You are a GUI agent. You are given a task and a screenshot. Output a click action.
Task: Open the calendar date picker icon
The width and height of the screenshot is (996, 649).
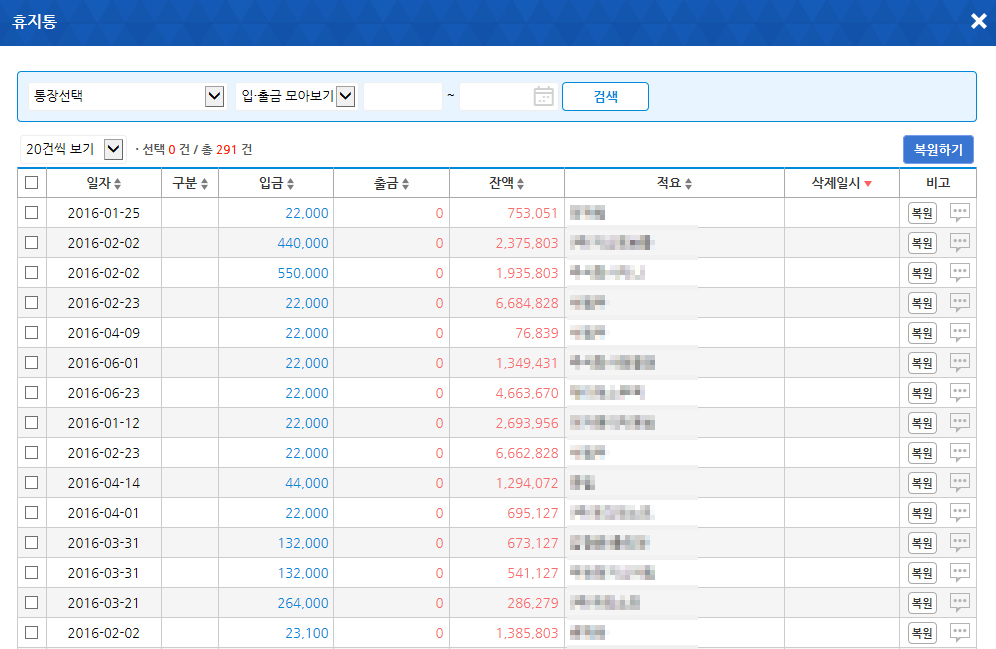543,97
